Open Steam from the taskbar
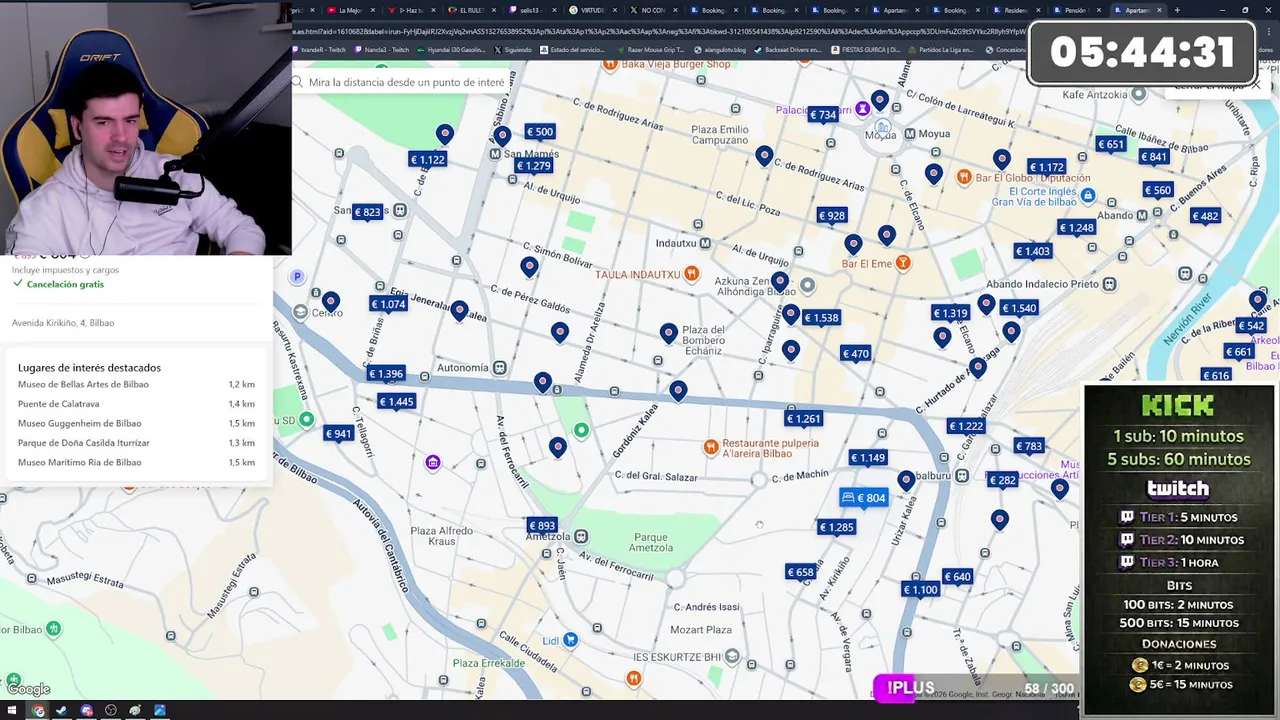 62,711
